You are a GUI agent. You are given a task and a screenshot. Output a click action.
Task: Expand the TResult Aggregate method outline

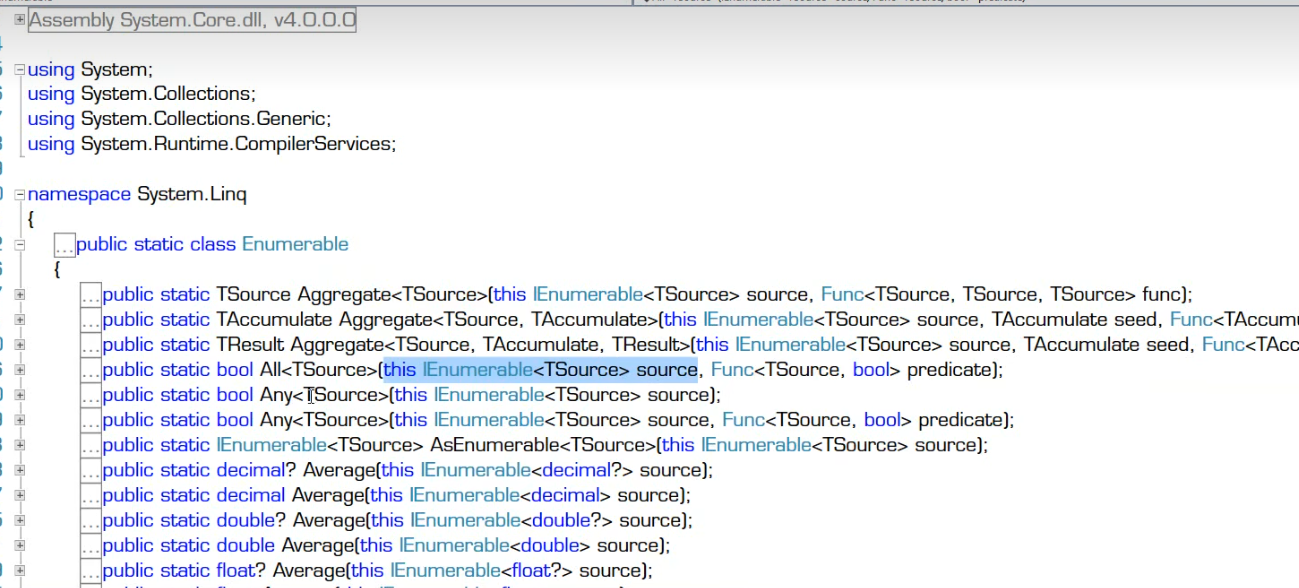point(20,345)
